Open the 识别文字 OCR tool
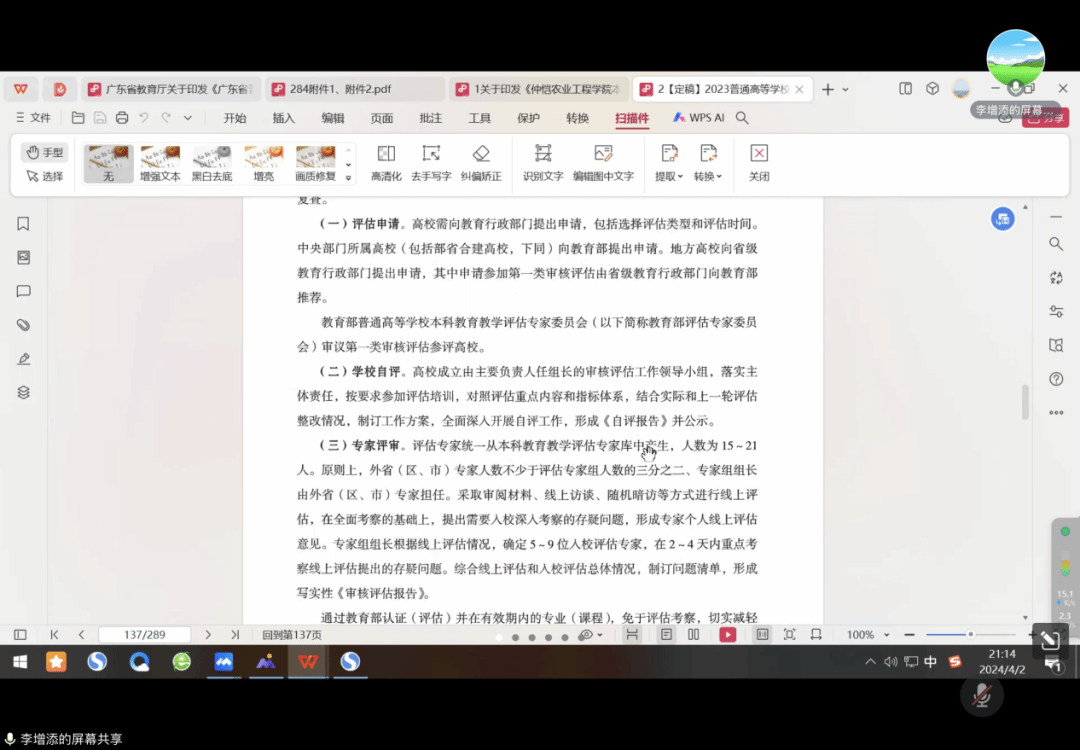Viewport: 1080px width, 750px height. 543,162
